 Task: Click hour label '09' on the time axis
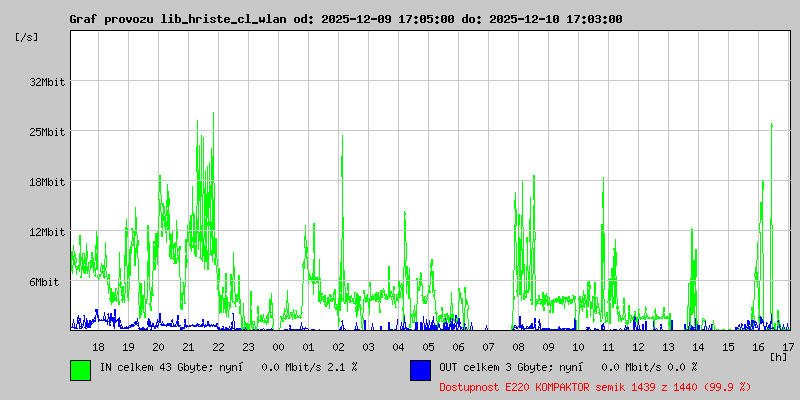[x=548, y=347]
